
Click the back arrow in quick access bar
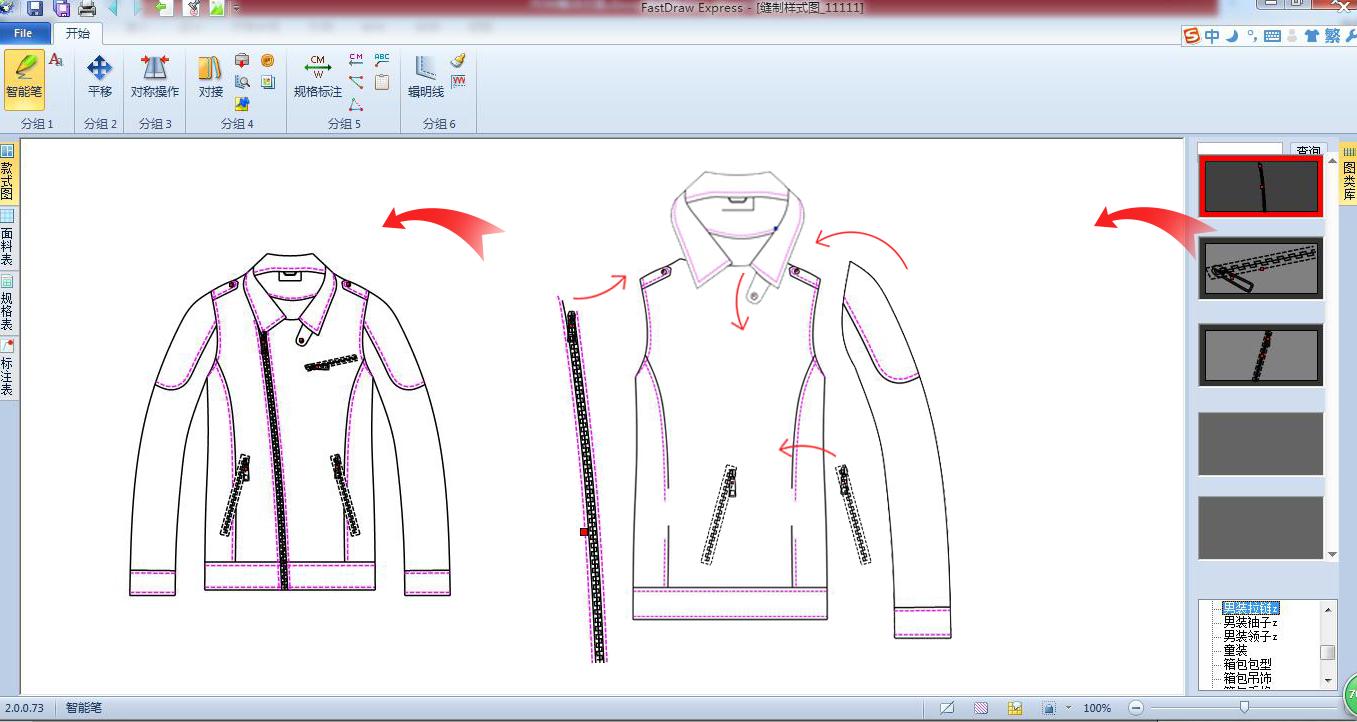(x=113, y=8)
